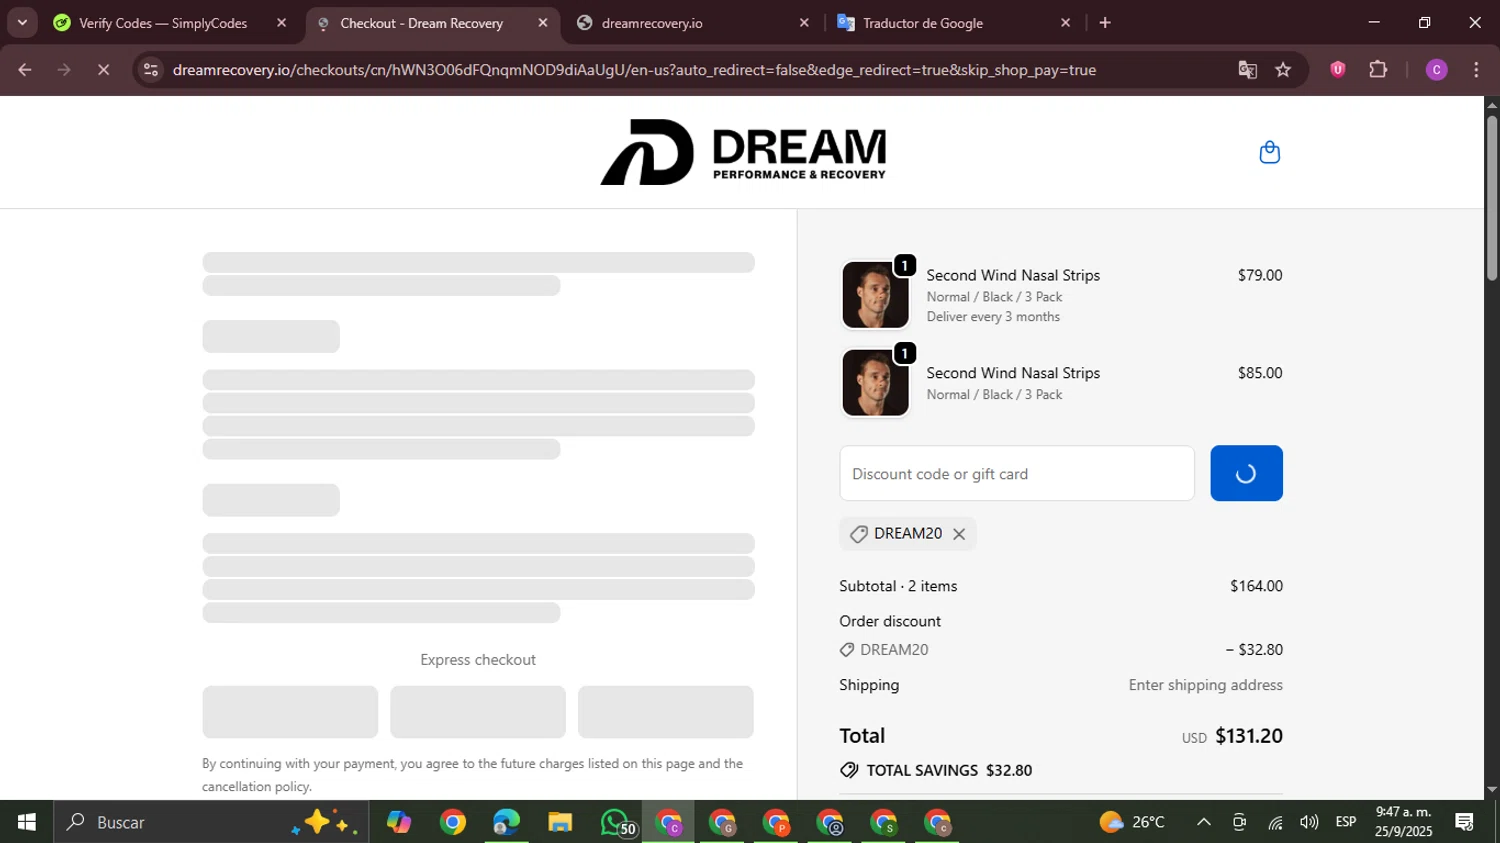Image resolution: width=1500 pixels, height=843 pixels.
Task: Click the − $32.80 order discount amount
Action: coord(1254,650)
